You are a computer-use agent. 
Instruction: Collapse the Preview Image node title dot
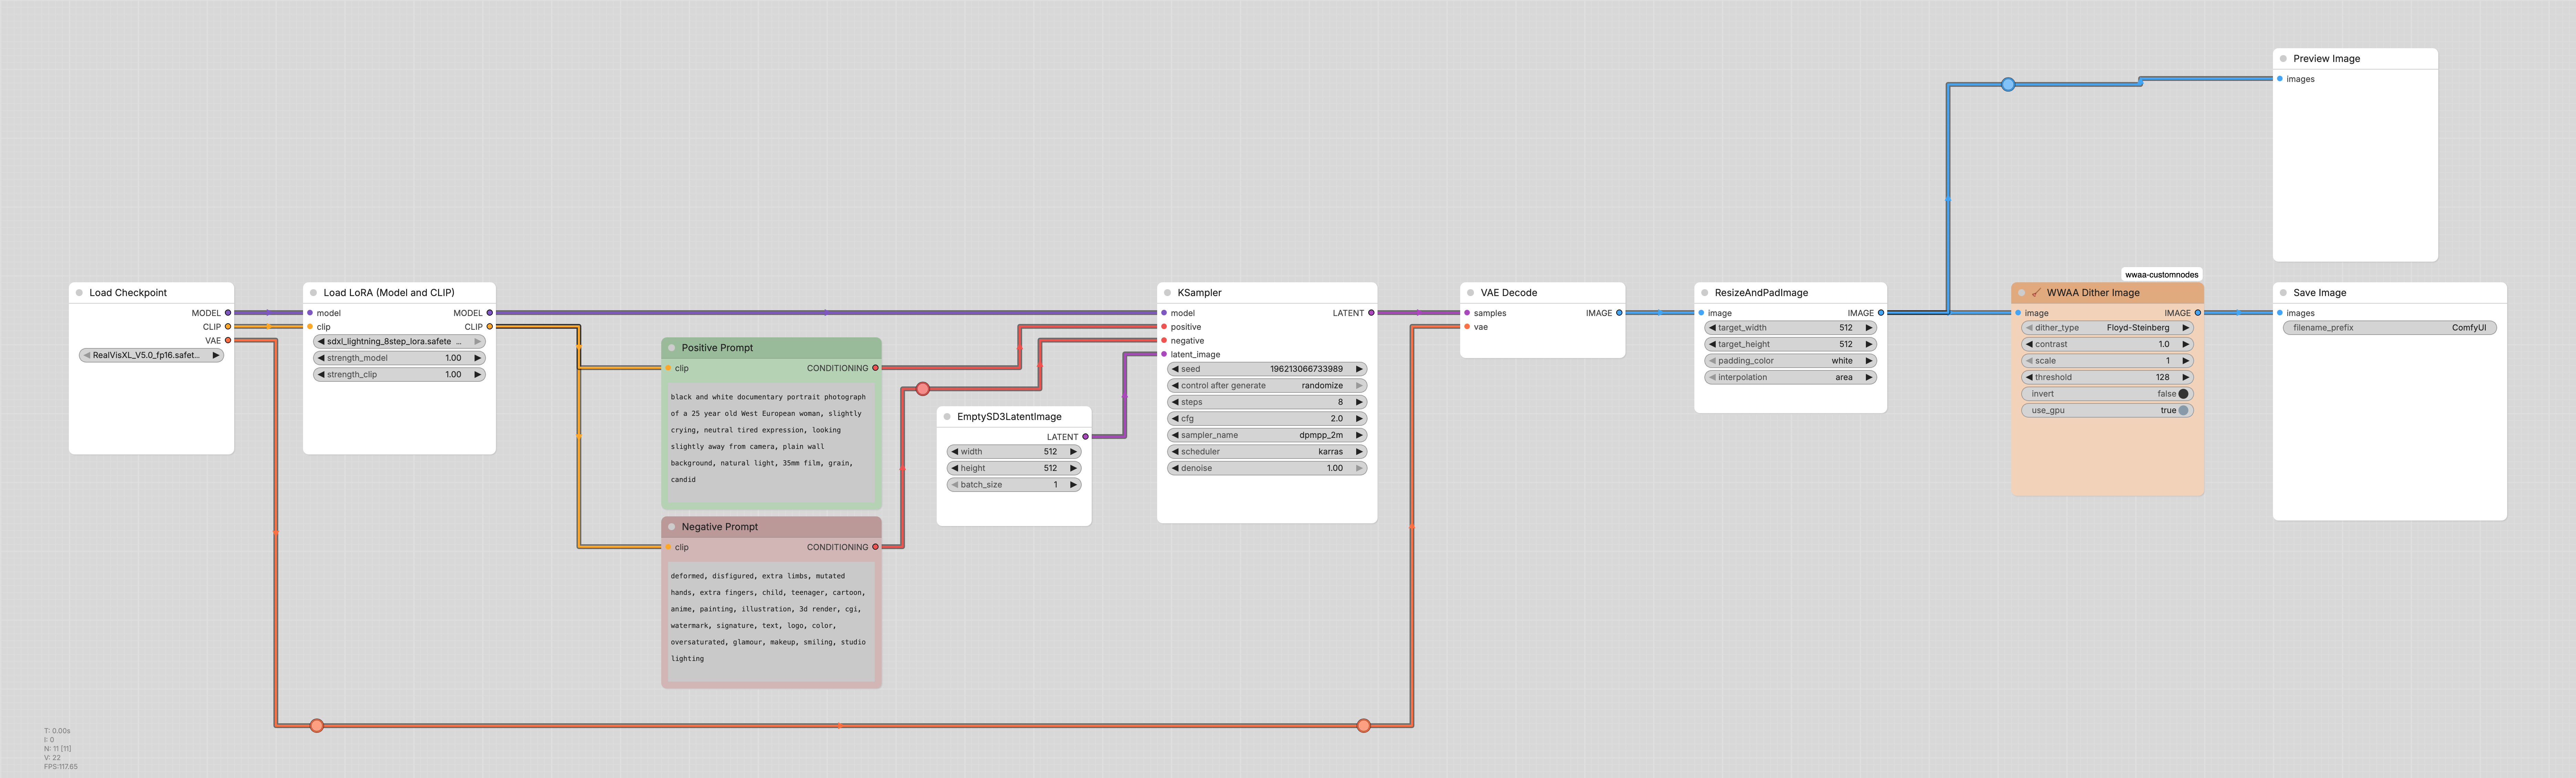(x=2283, y=59)
